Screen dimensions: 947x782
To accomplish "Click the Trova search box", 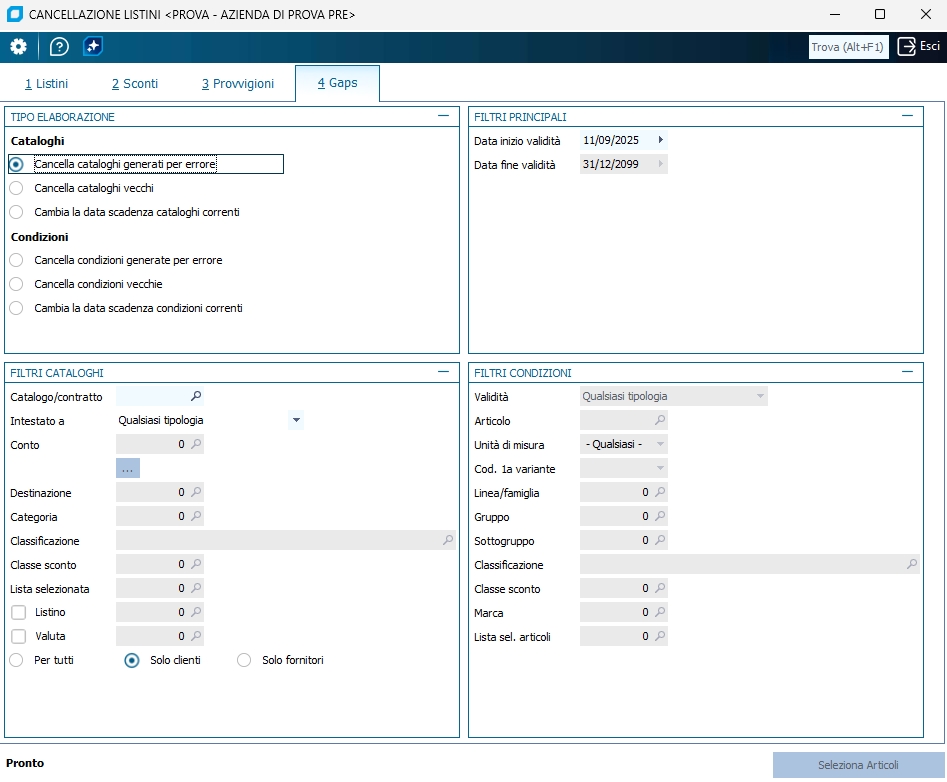I will pos(847,47).
